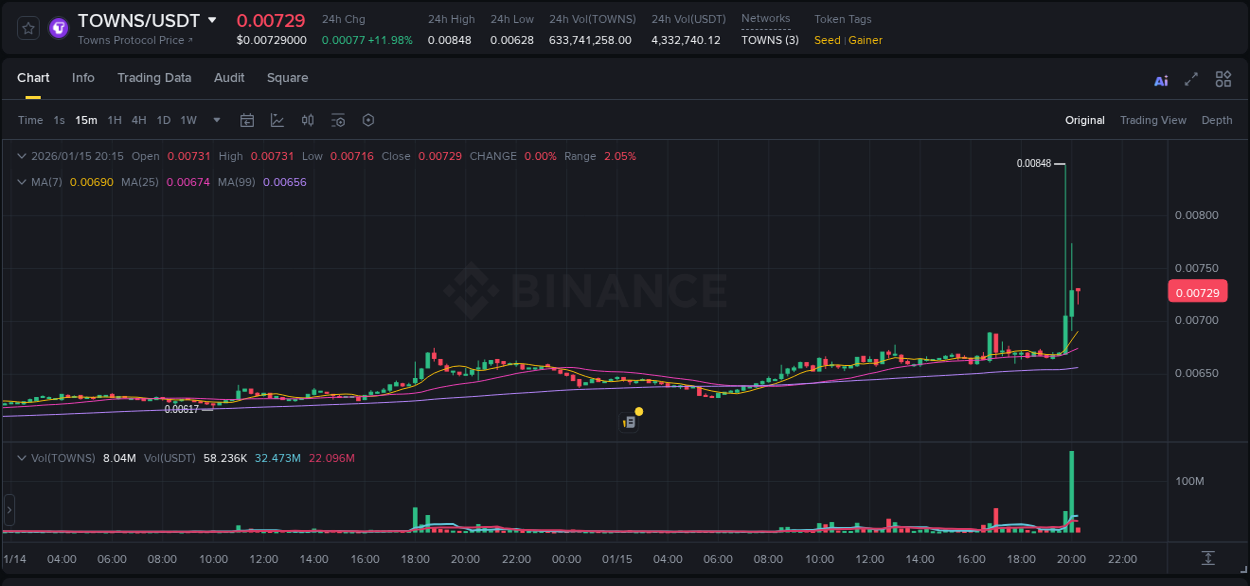Open the date range calendar icon
Viewport: 1250px width, 586px height.
click(247, 120)
